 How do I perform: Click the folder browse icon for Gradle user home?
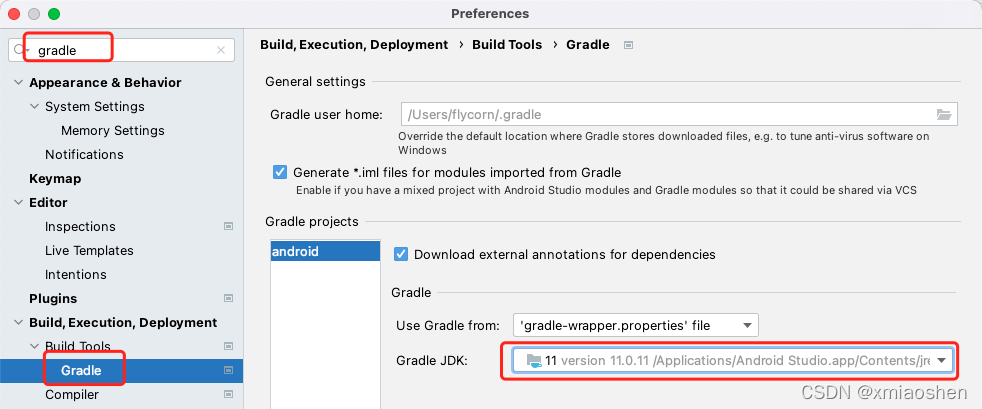[944, 114]
